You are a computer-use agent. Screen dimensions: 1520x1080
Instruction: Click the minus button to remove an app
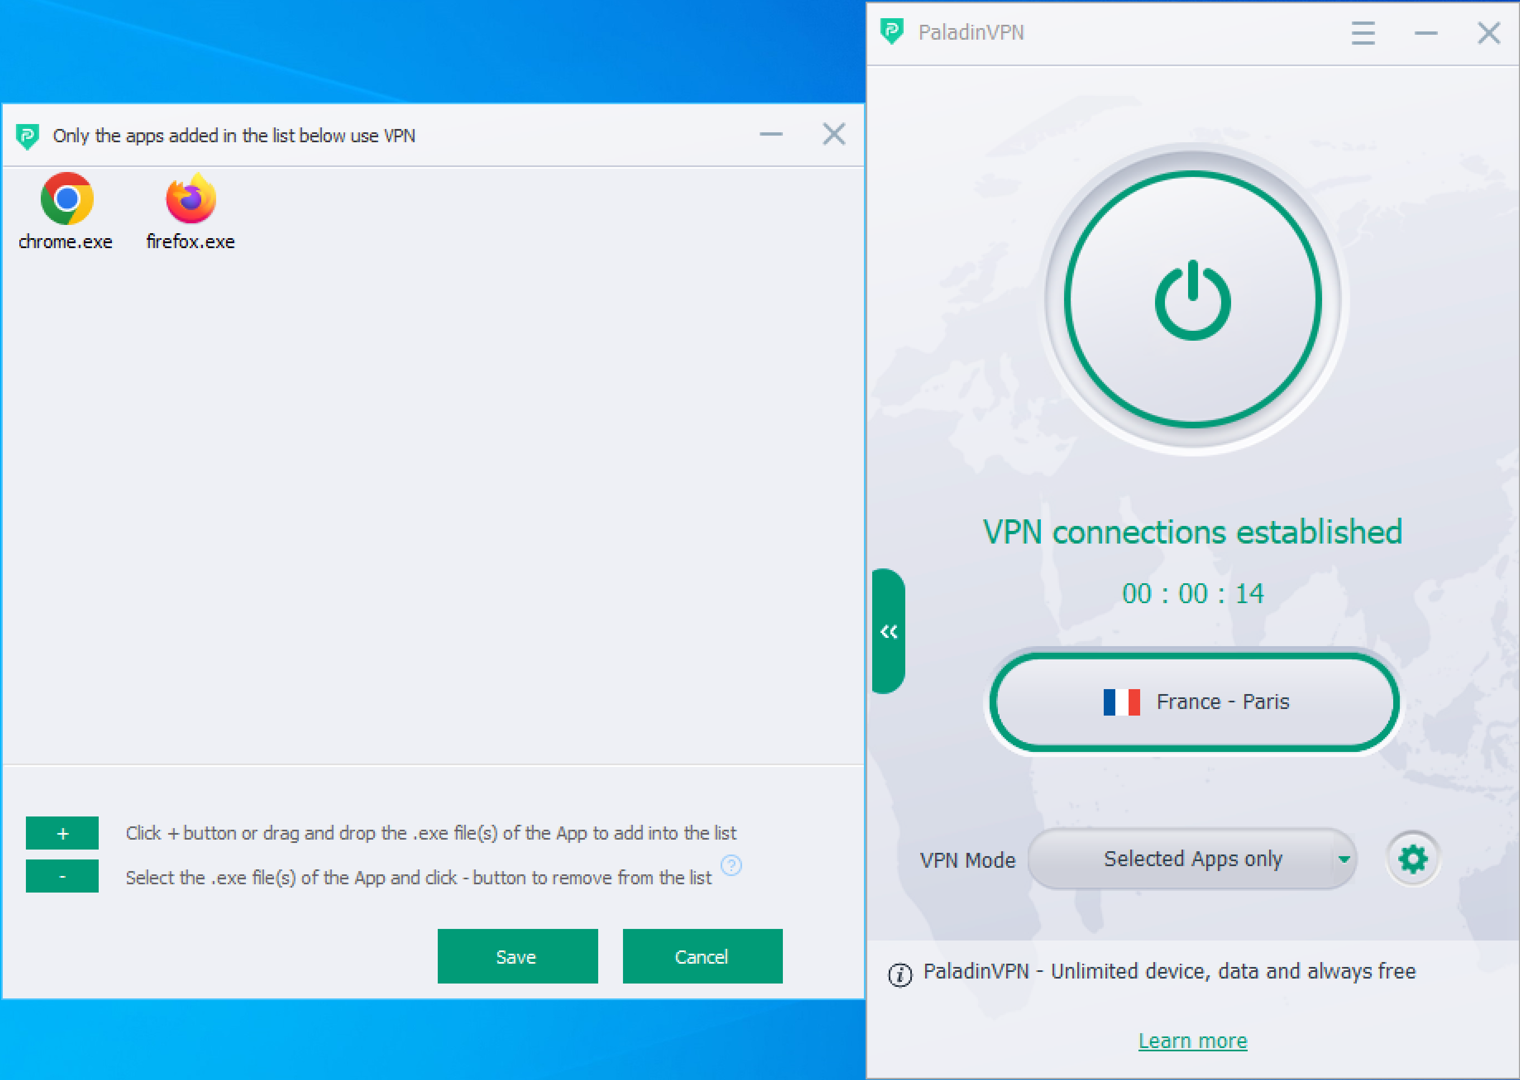(x=62, y=877)
